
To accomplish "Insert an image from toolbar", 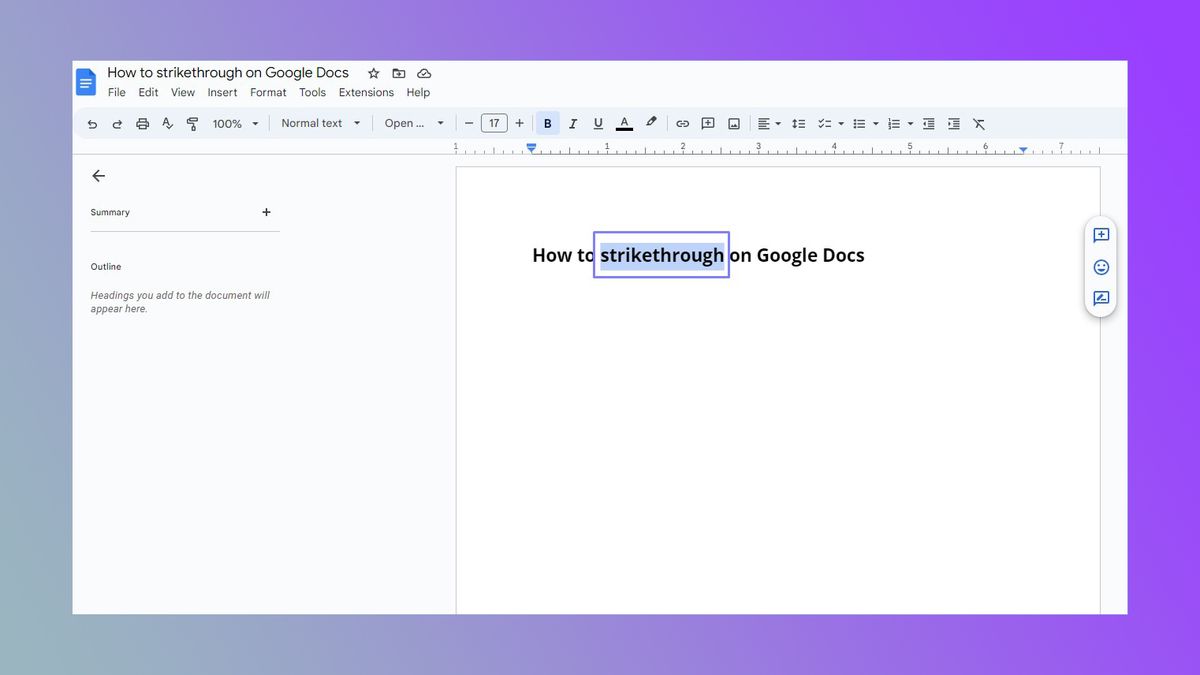I will click(x=734, y=124).
